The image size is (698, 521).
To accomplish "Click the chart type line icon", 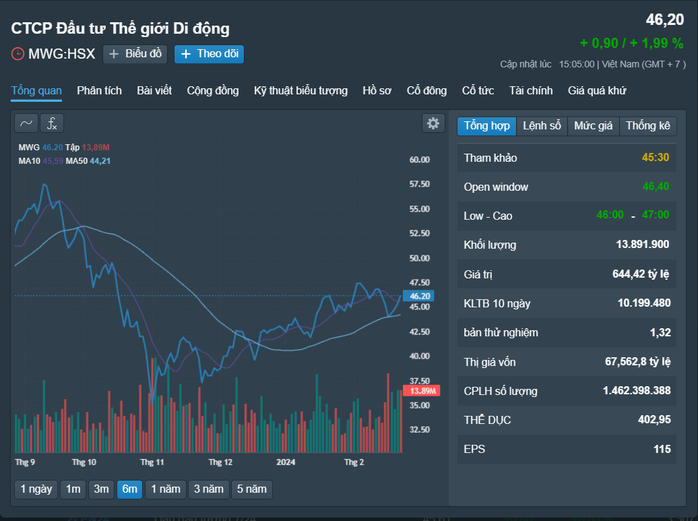I will click(26, 123).
